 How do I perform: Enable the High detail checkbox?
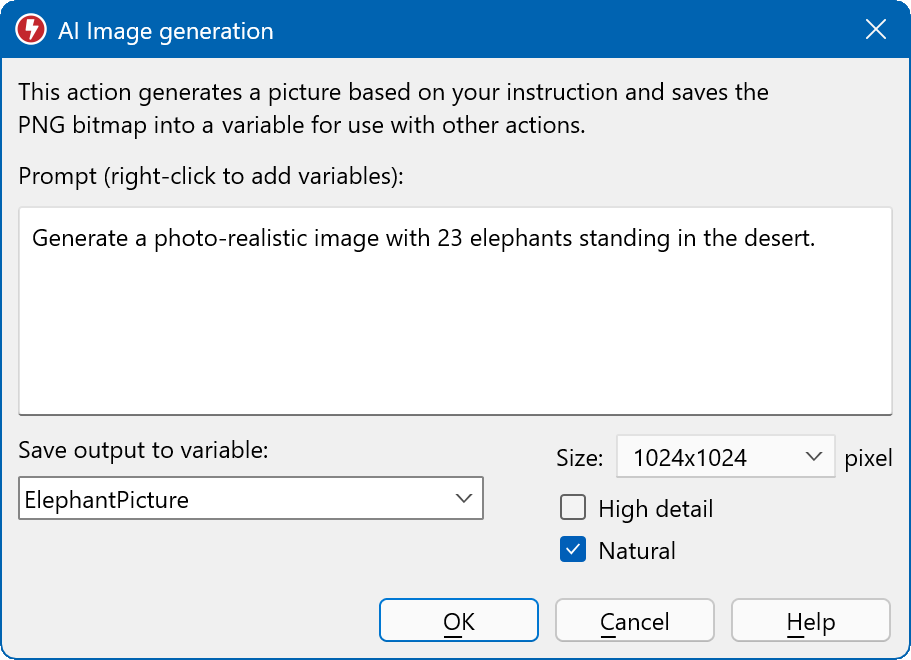(573, 508)
